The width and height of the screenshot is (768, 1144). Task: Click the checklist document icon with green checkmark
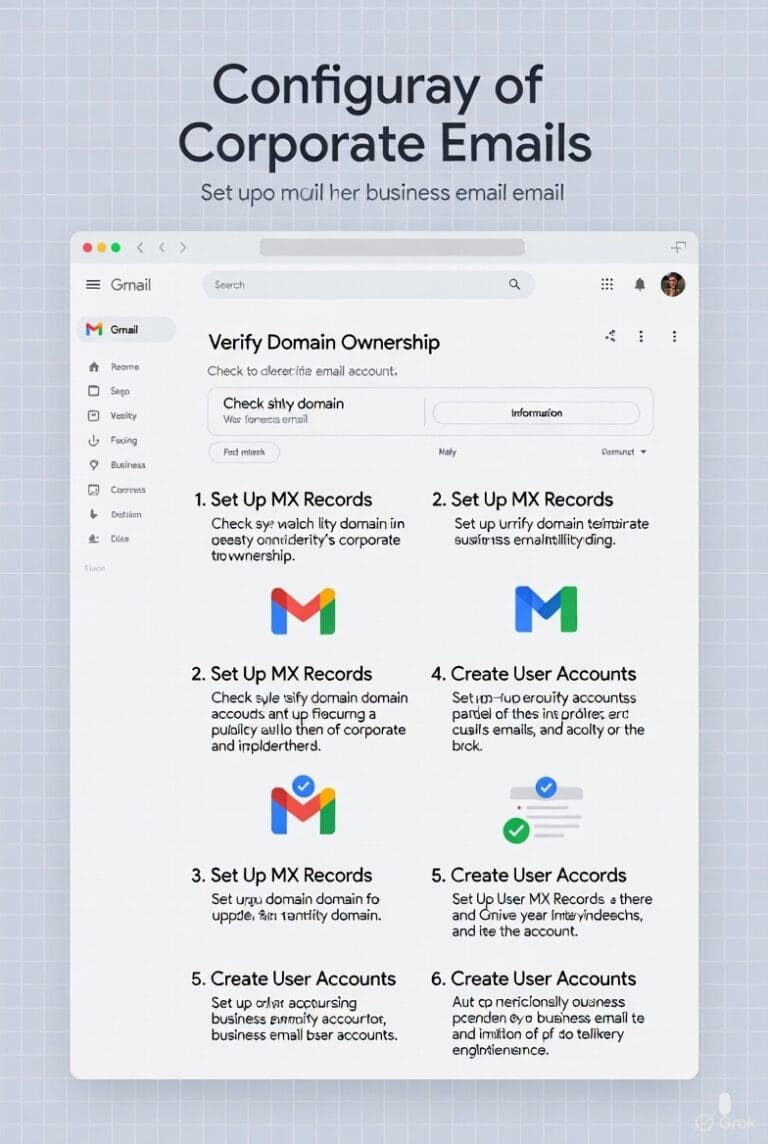(543, 810)
